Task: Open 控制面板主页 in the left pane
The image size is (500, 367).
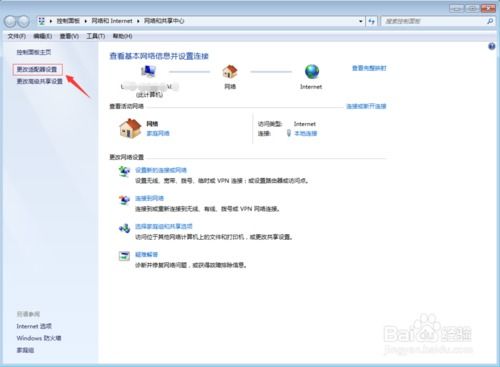Action: coord(34,52)
